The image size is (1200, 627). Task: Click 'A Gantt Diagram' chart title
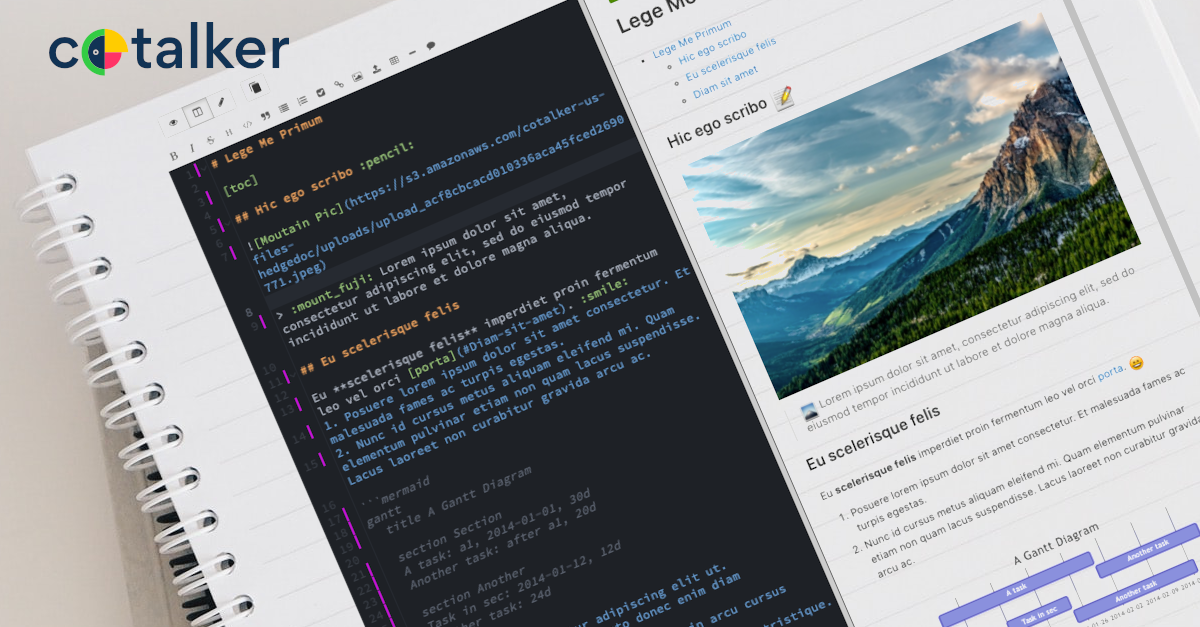(1056, 543)
